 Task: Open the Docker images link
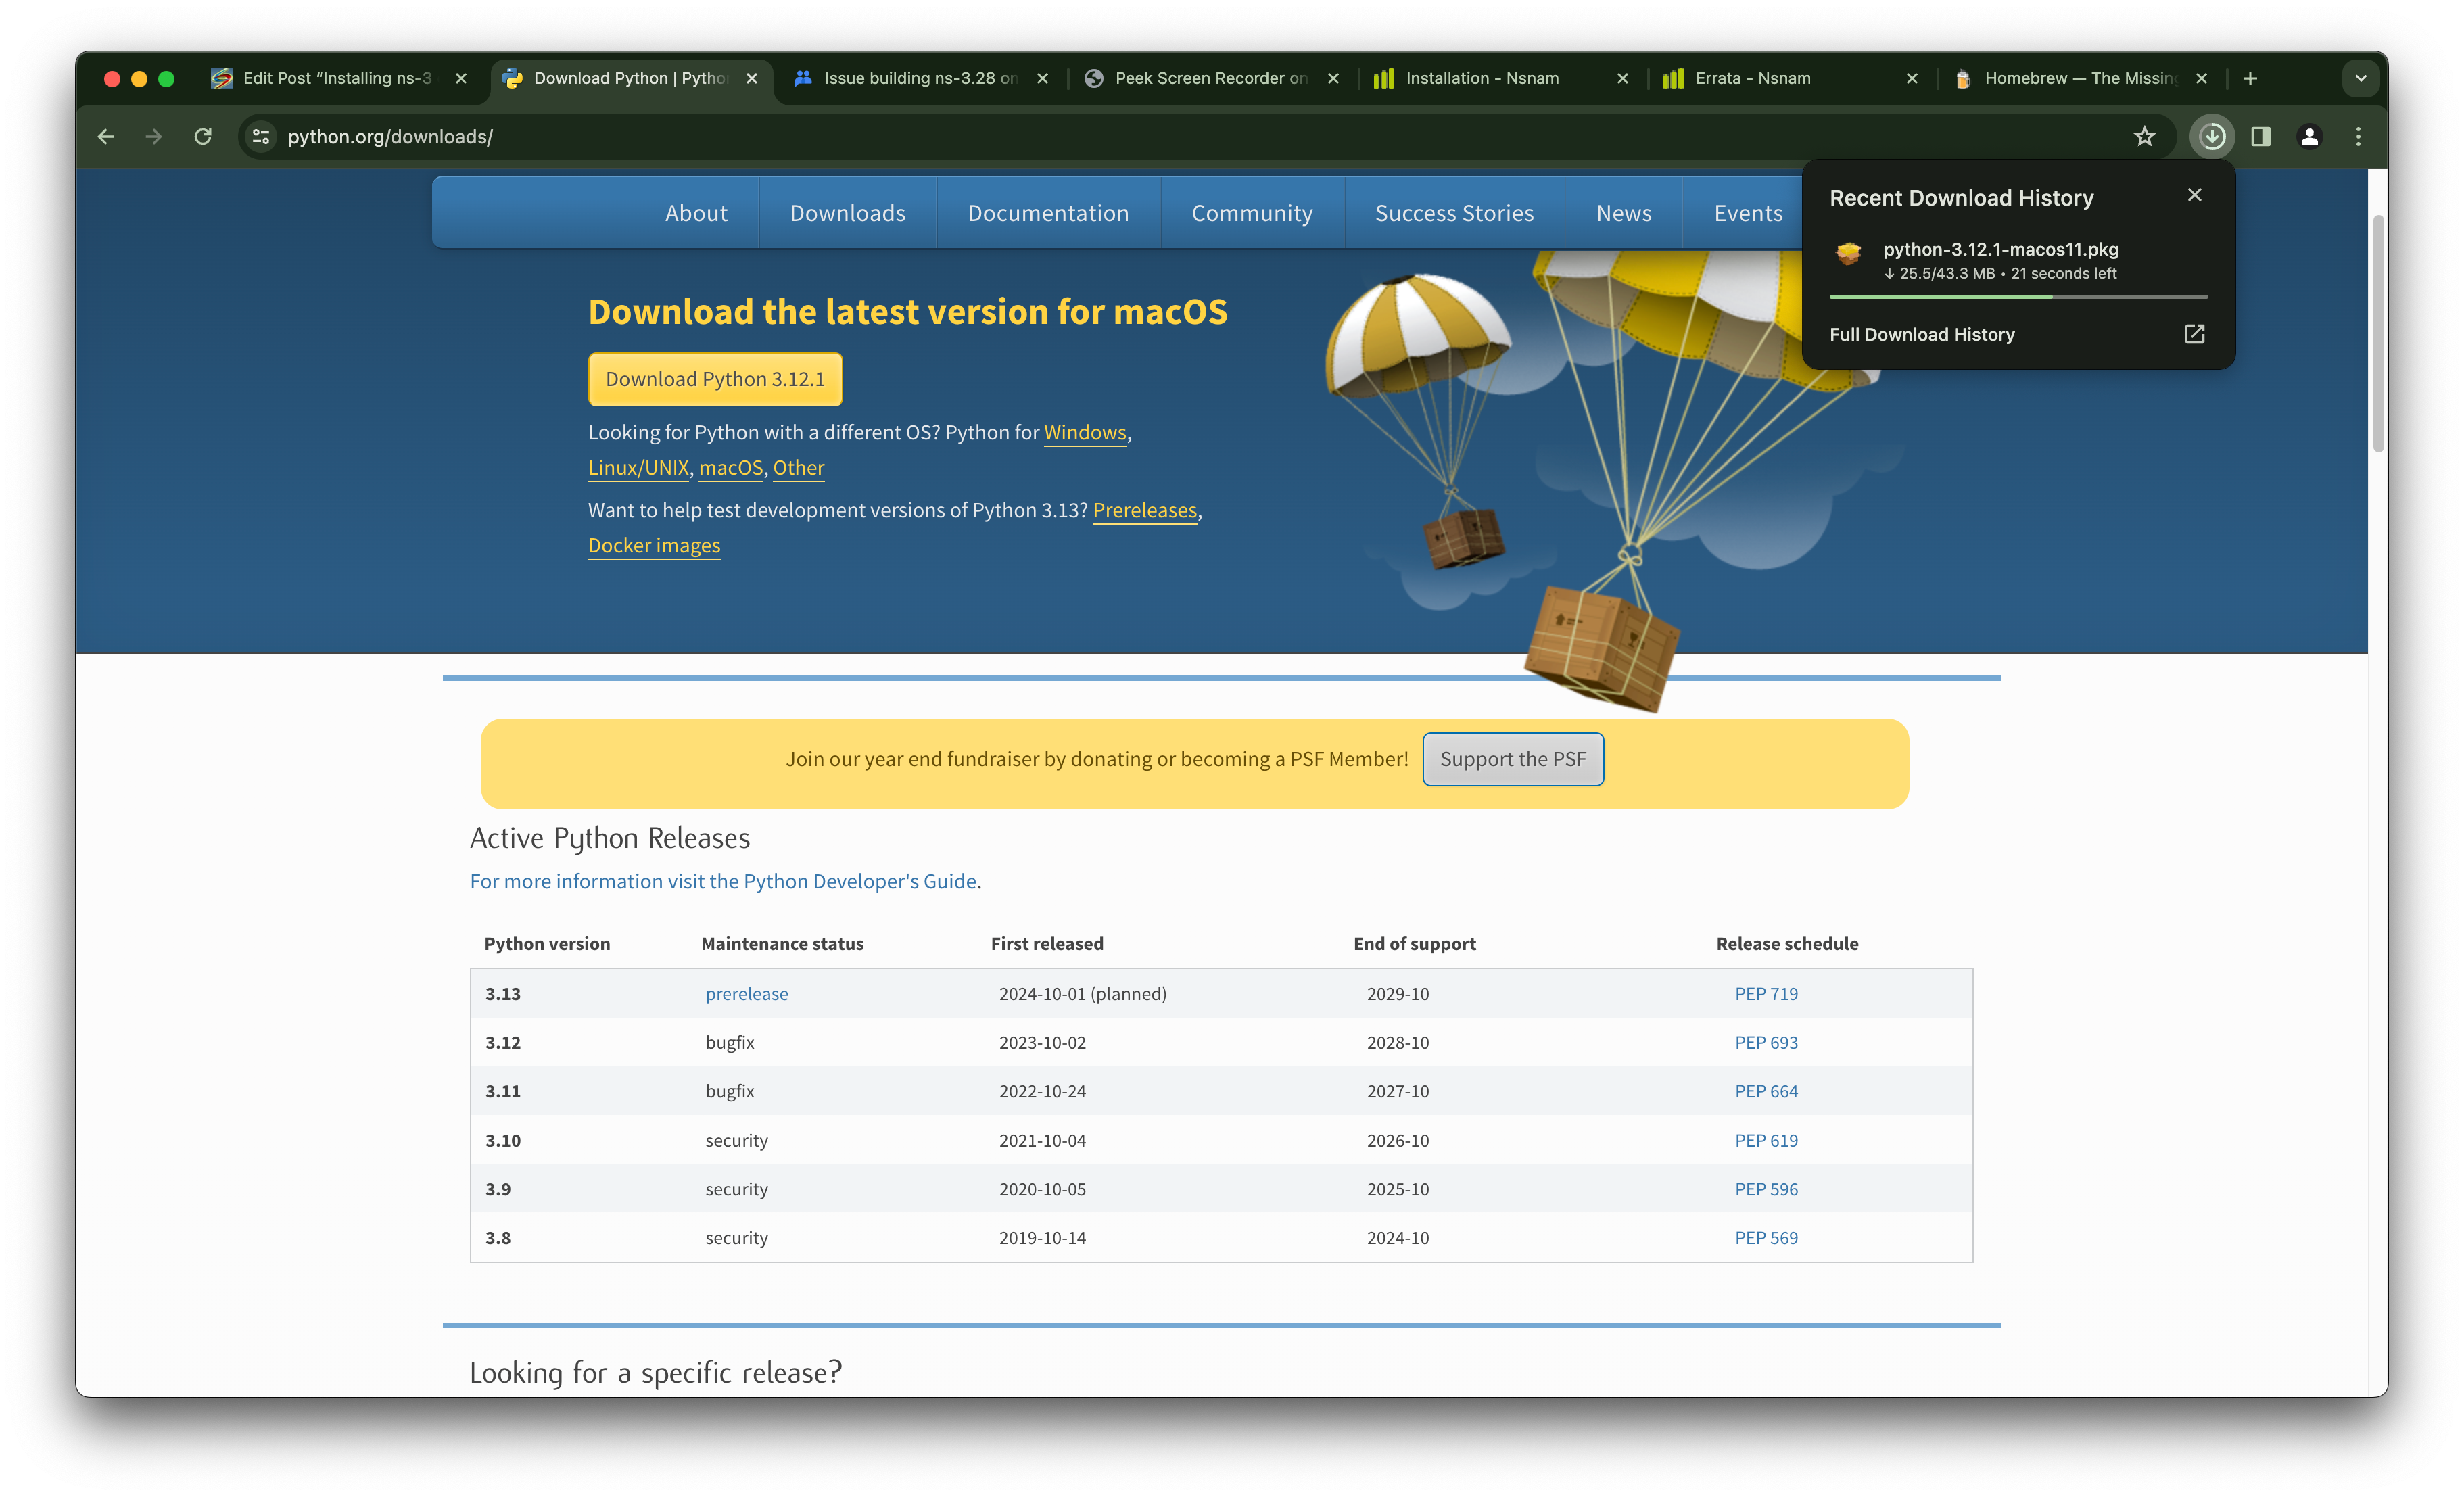tap(654, 545)
